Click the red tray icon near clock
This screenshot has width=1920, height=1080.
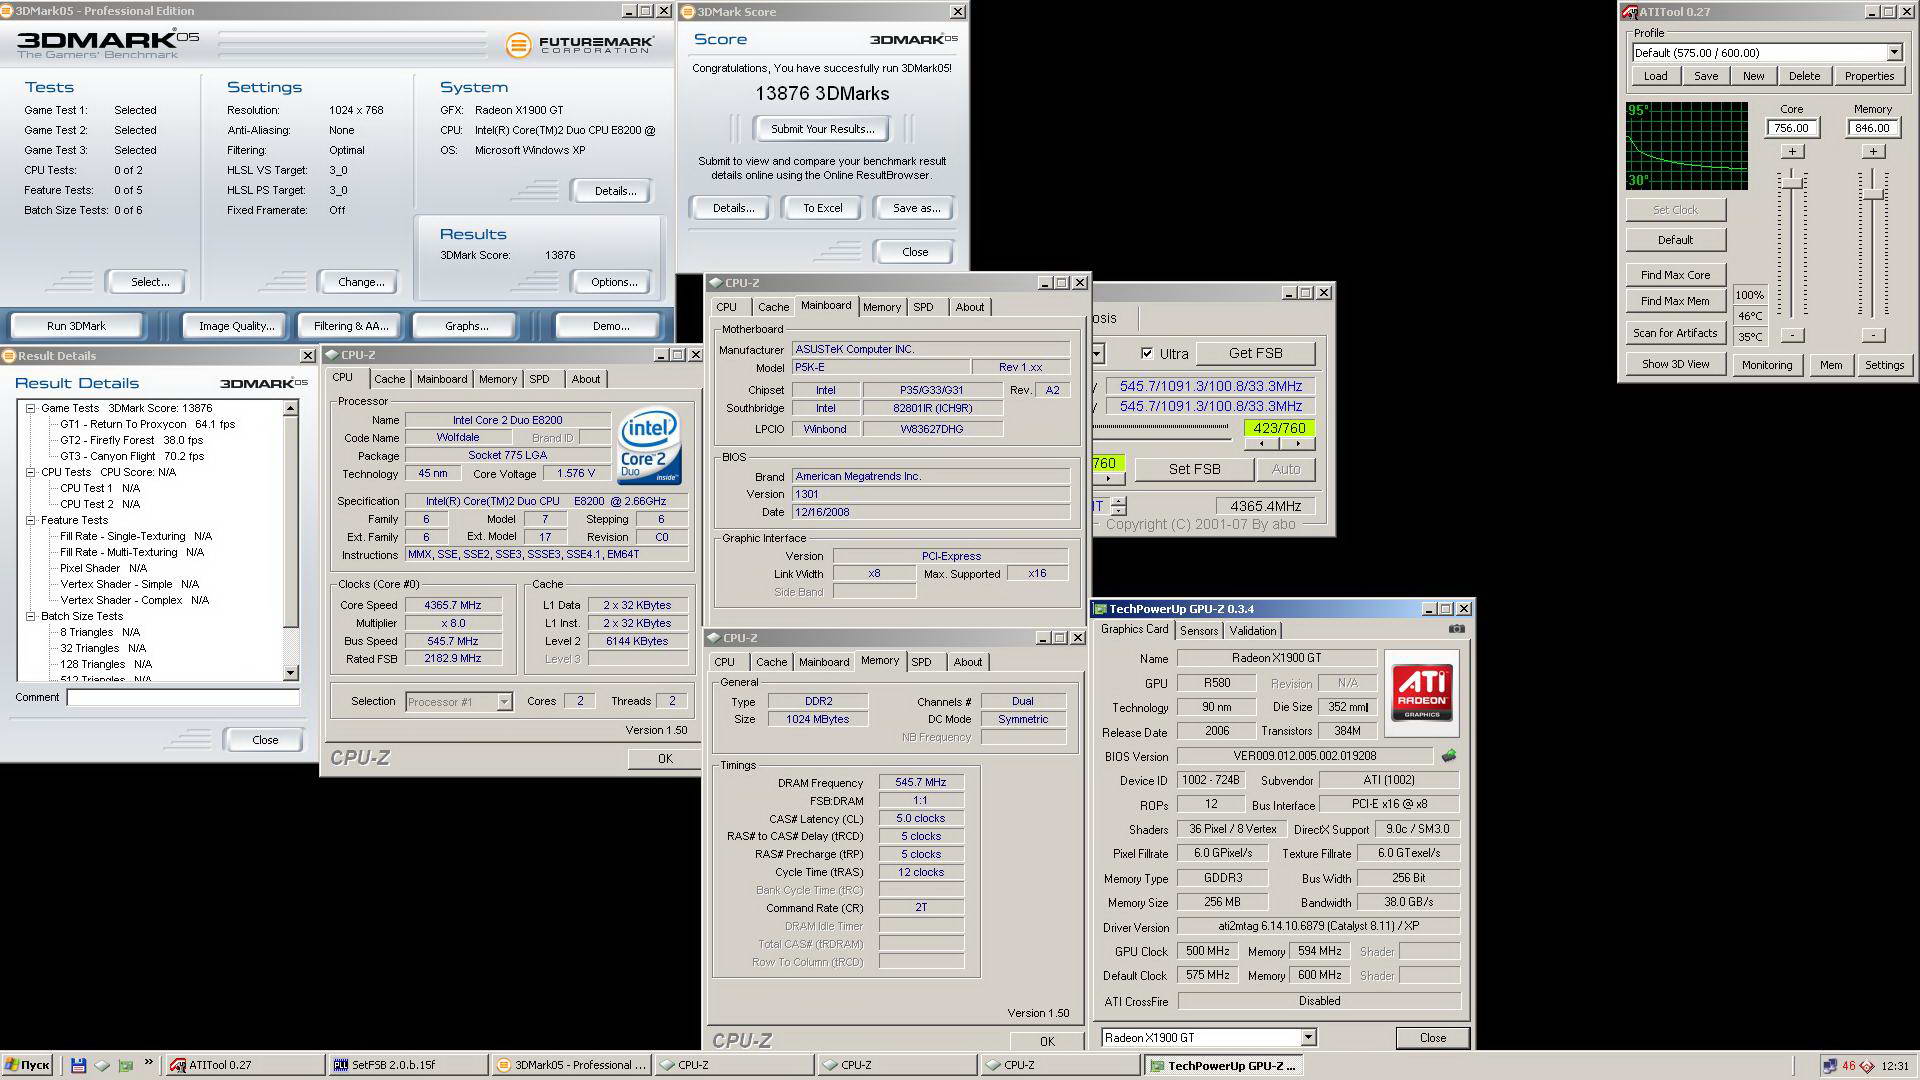(x=1866, y=1066)
